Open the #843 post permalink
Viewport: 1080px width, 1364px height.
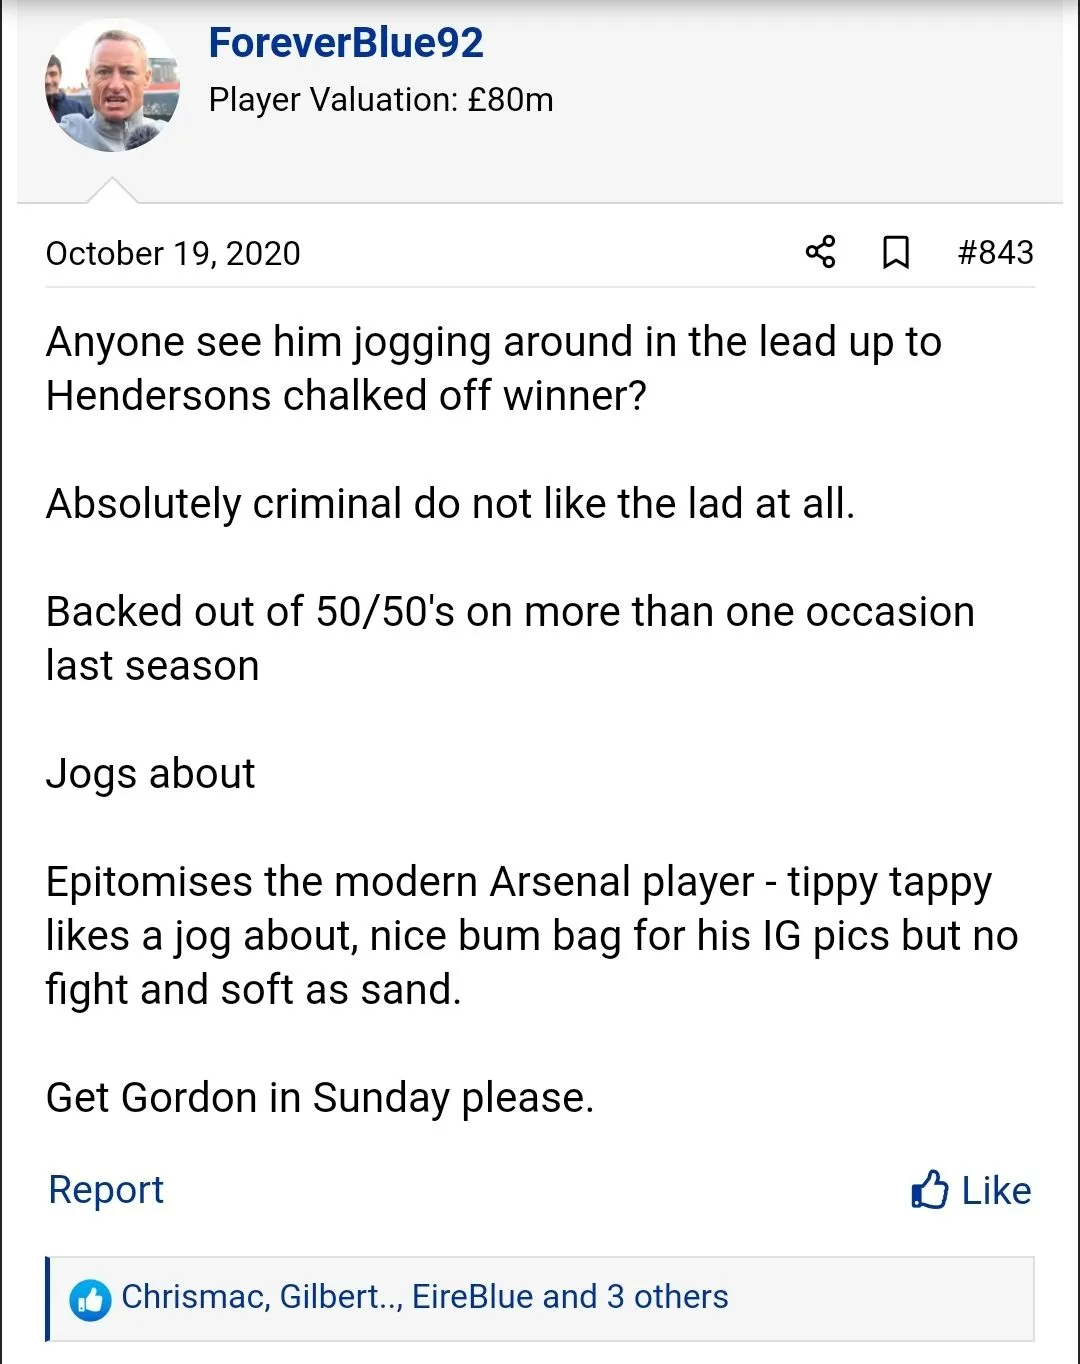(995, 252)
